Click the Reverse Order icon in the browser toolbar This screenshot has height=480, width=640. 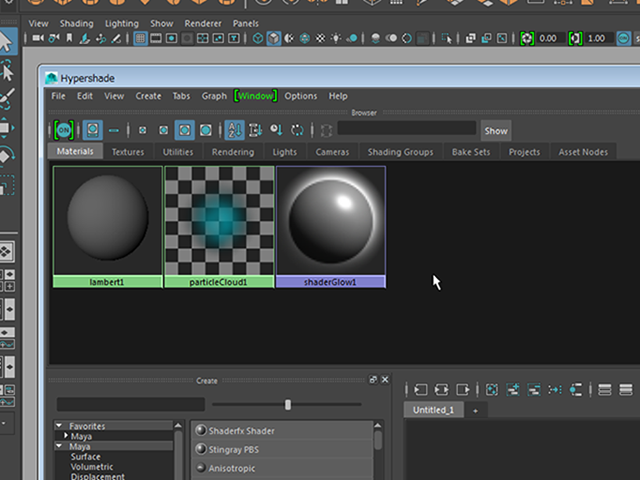(x=297, y=131)
